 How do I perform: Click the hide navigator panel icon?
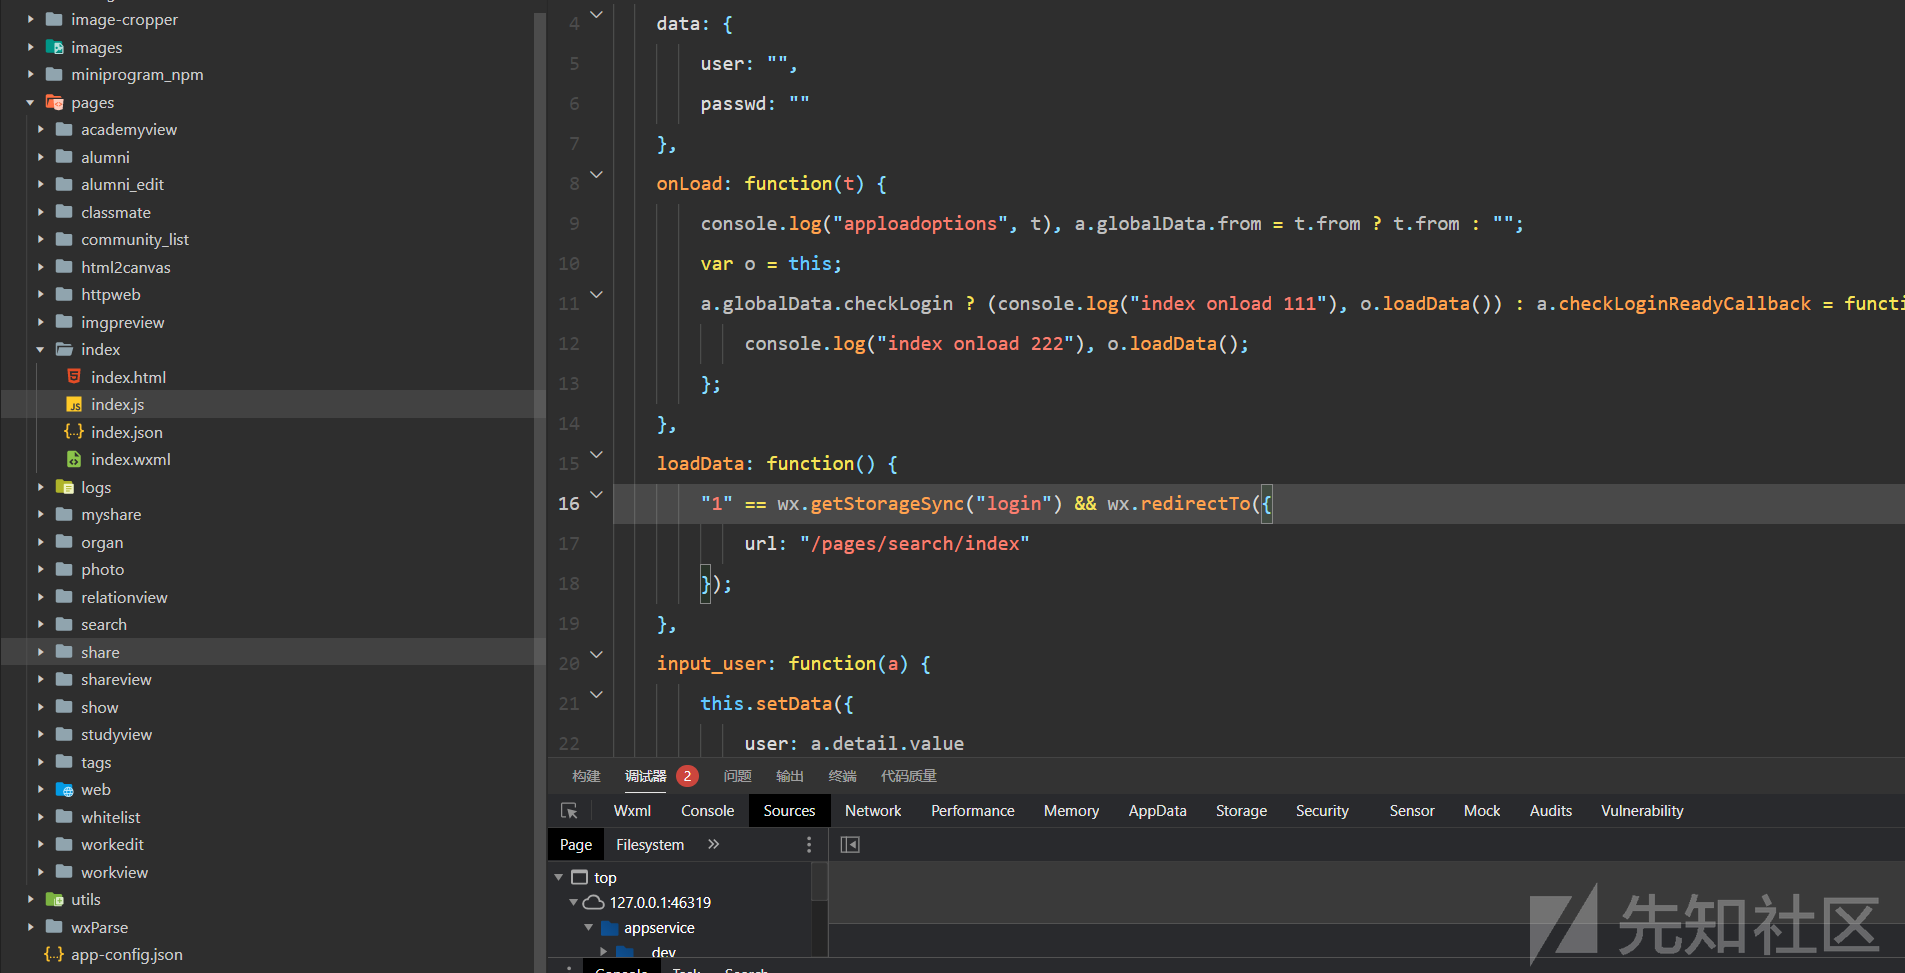pyautogui.click(x=850, y=845)
